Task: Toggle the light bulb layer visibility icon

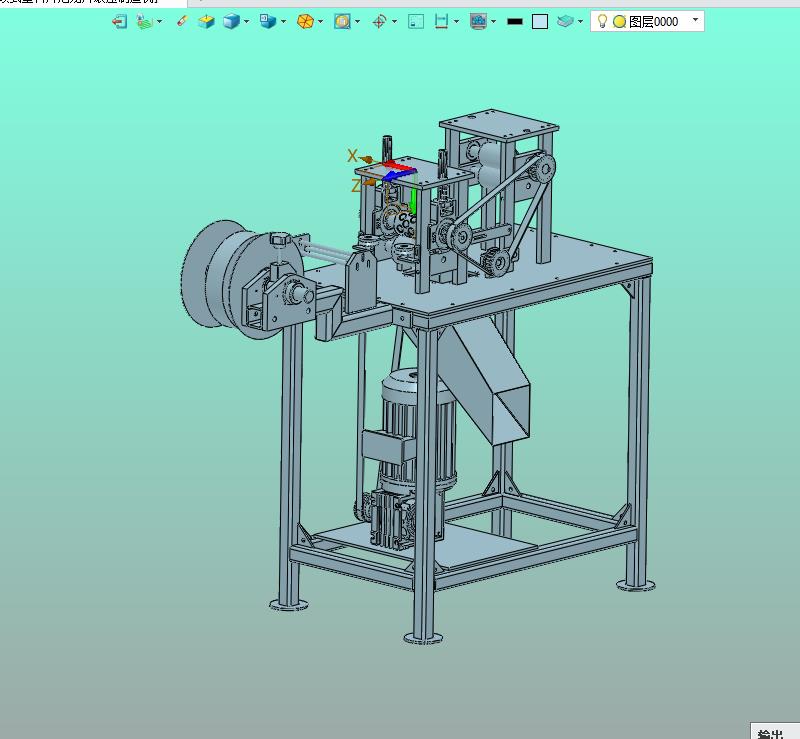Action: click(x=602, y=21)
